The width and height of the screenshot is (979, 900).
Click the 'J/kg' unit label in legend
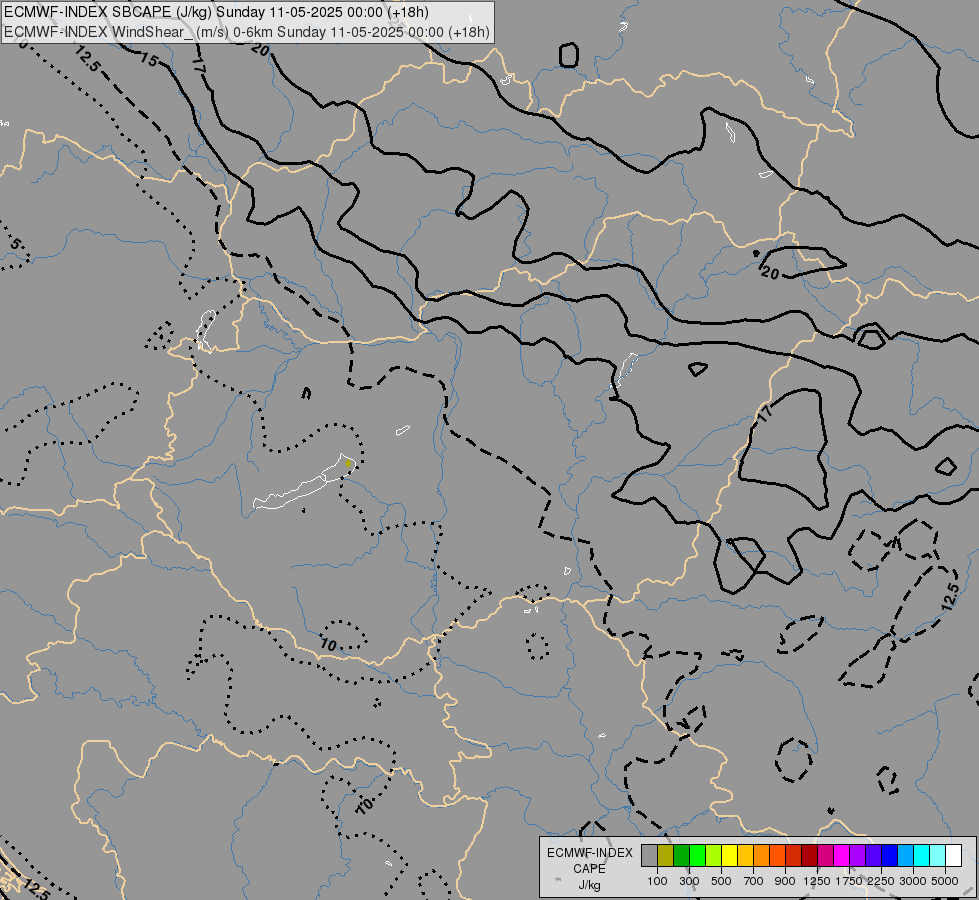pyautogui.click(x=589, y=886)
